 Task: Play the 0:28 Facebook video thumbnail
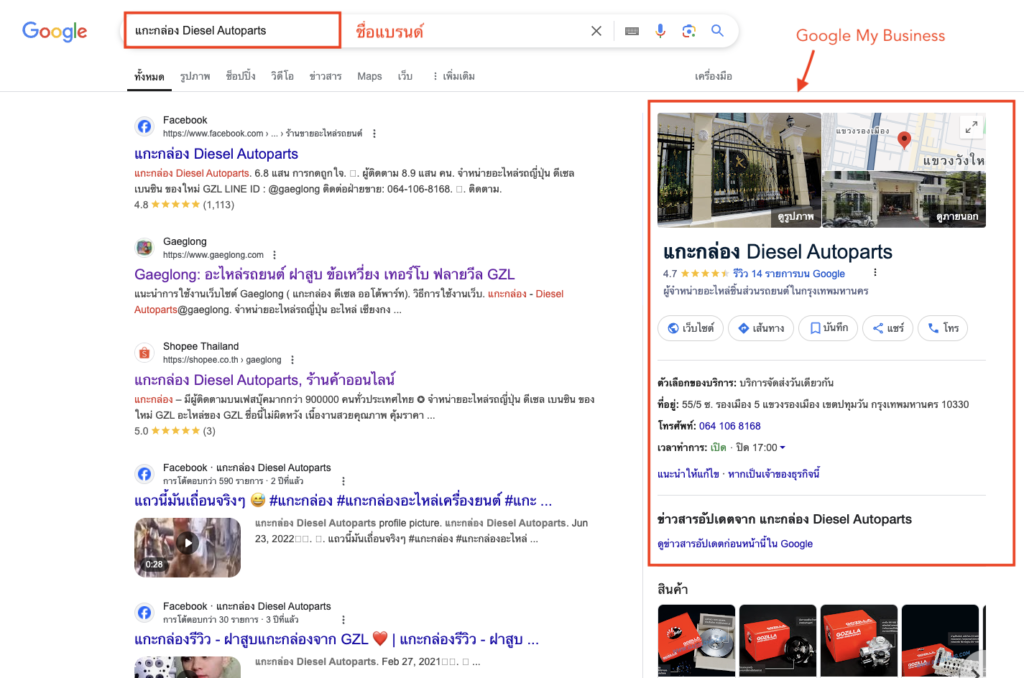click(187, 546)
